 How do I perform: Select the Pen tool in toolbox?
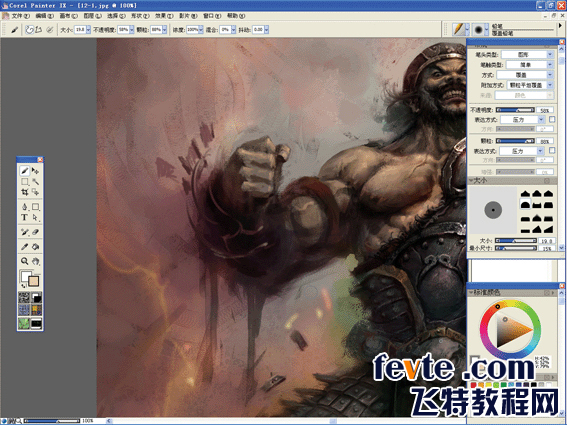click(25, 207)
